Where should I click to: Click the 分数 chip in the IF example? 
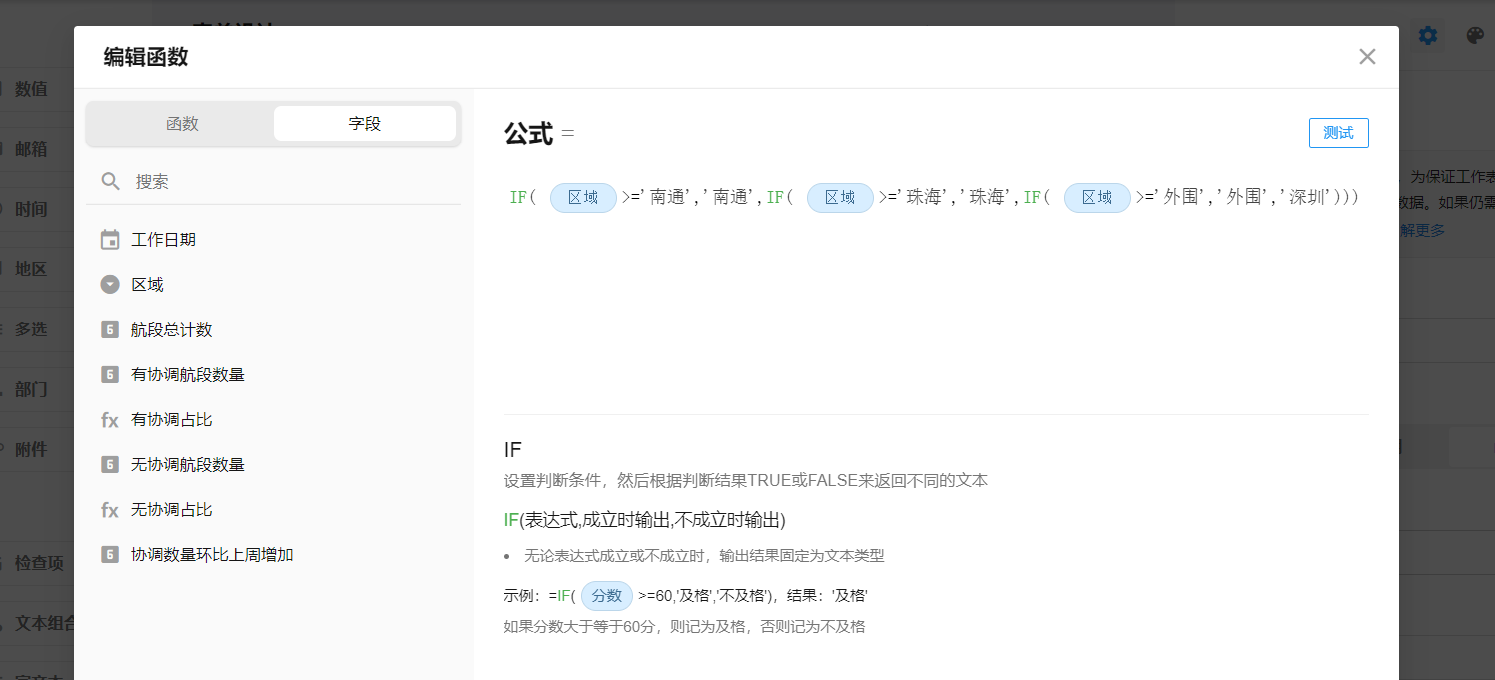coord(606,595)
